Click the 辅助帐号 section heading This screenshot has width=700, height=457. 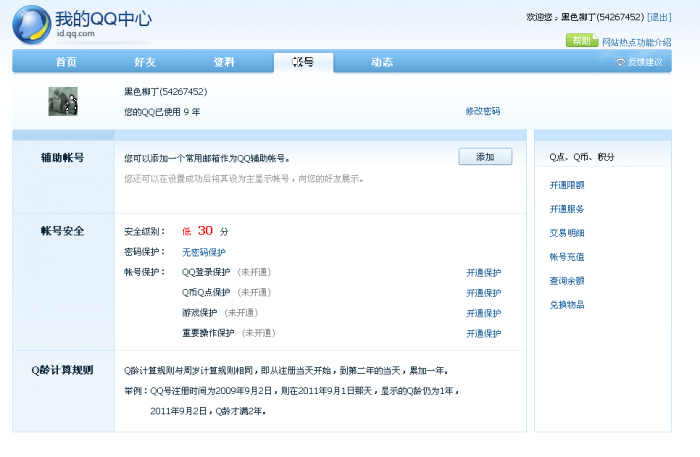coord(62,158)
